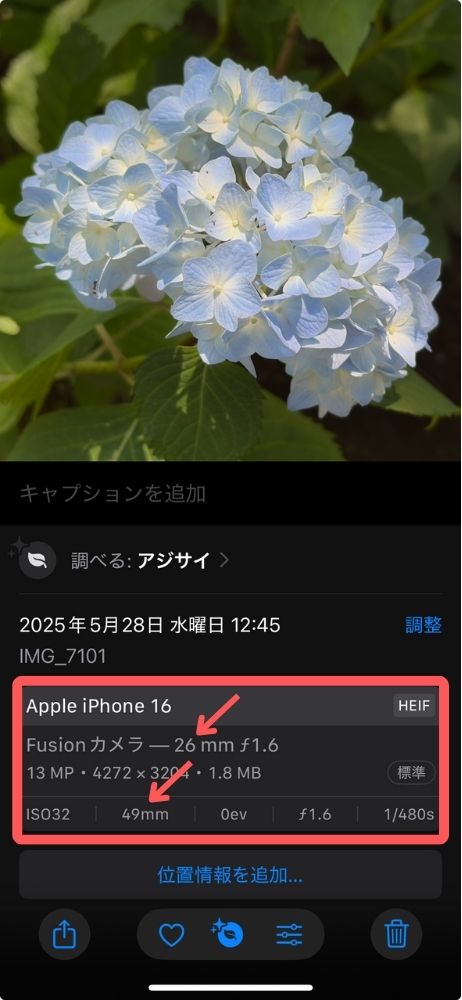Select the 1/480s shutter speed value
Viewport: 462px width, 1000px height.
click(410, 814)
